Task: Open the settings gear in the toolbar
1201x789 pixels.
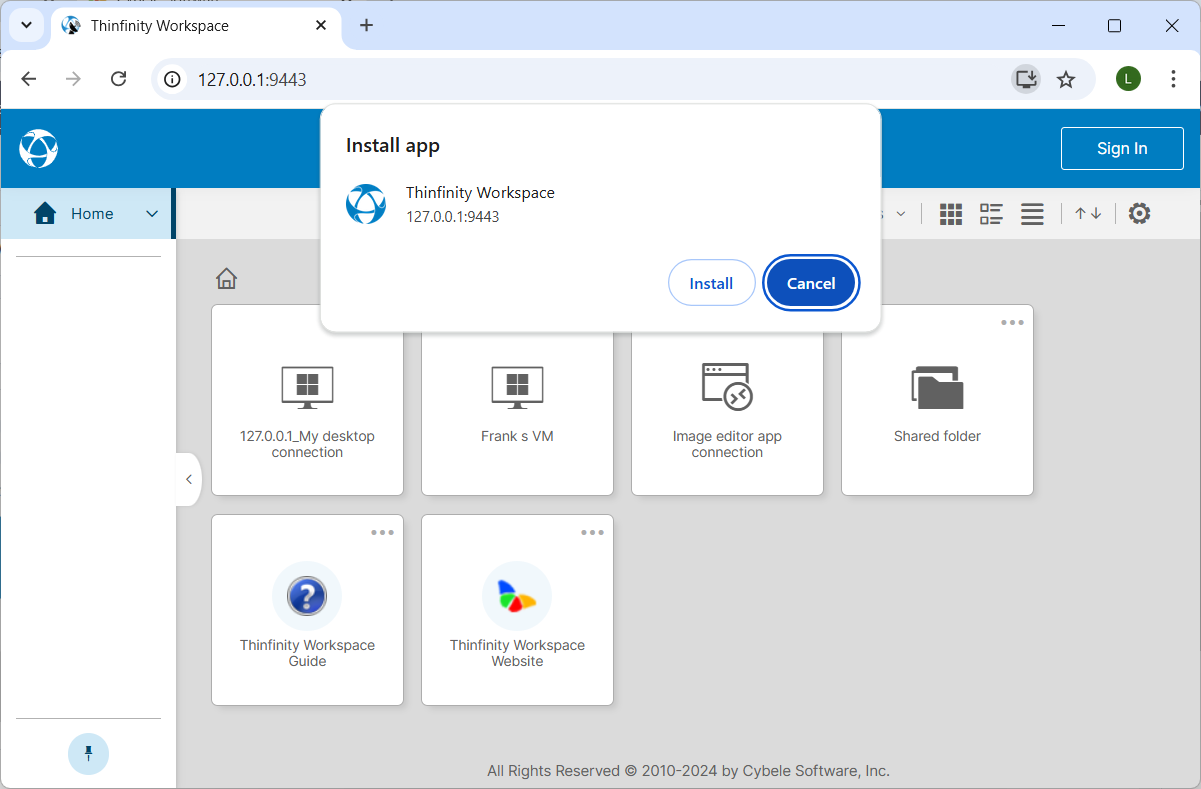Action: tap(1139, 214)
